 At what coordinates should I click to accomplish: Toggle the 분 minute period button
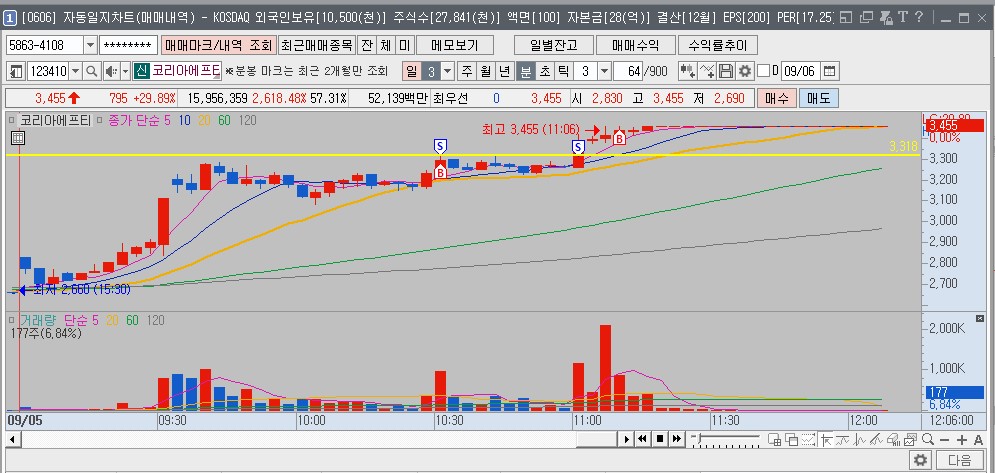tap(525, 71)
